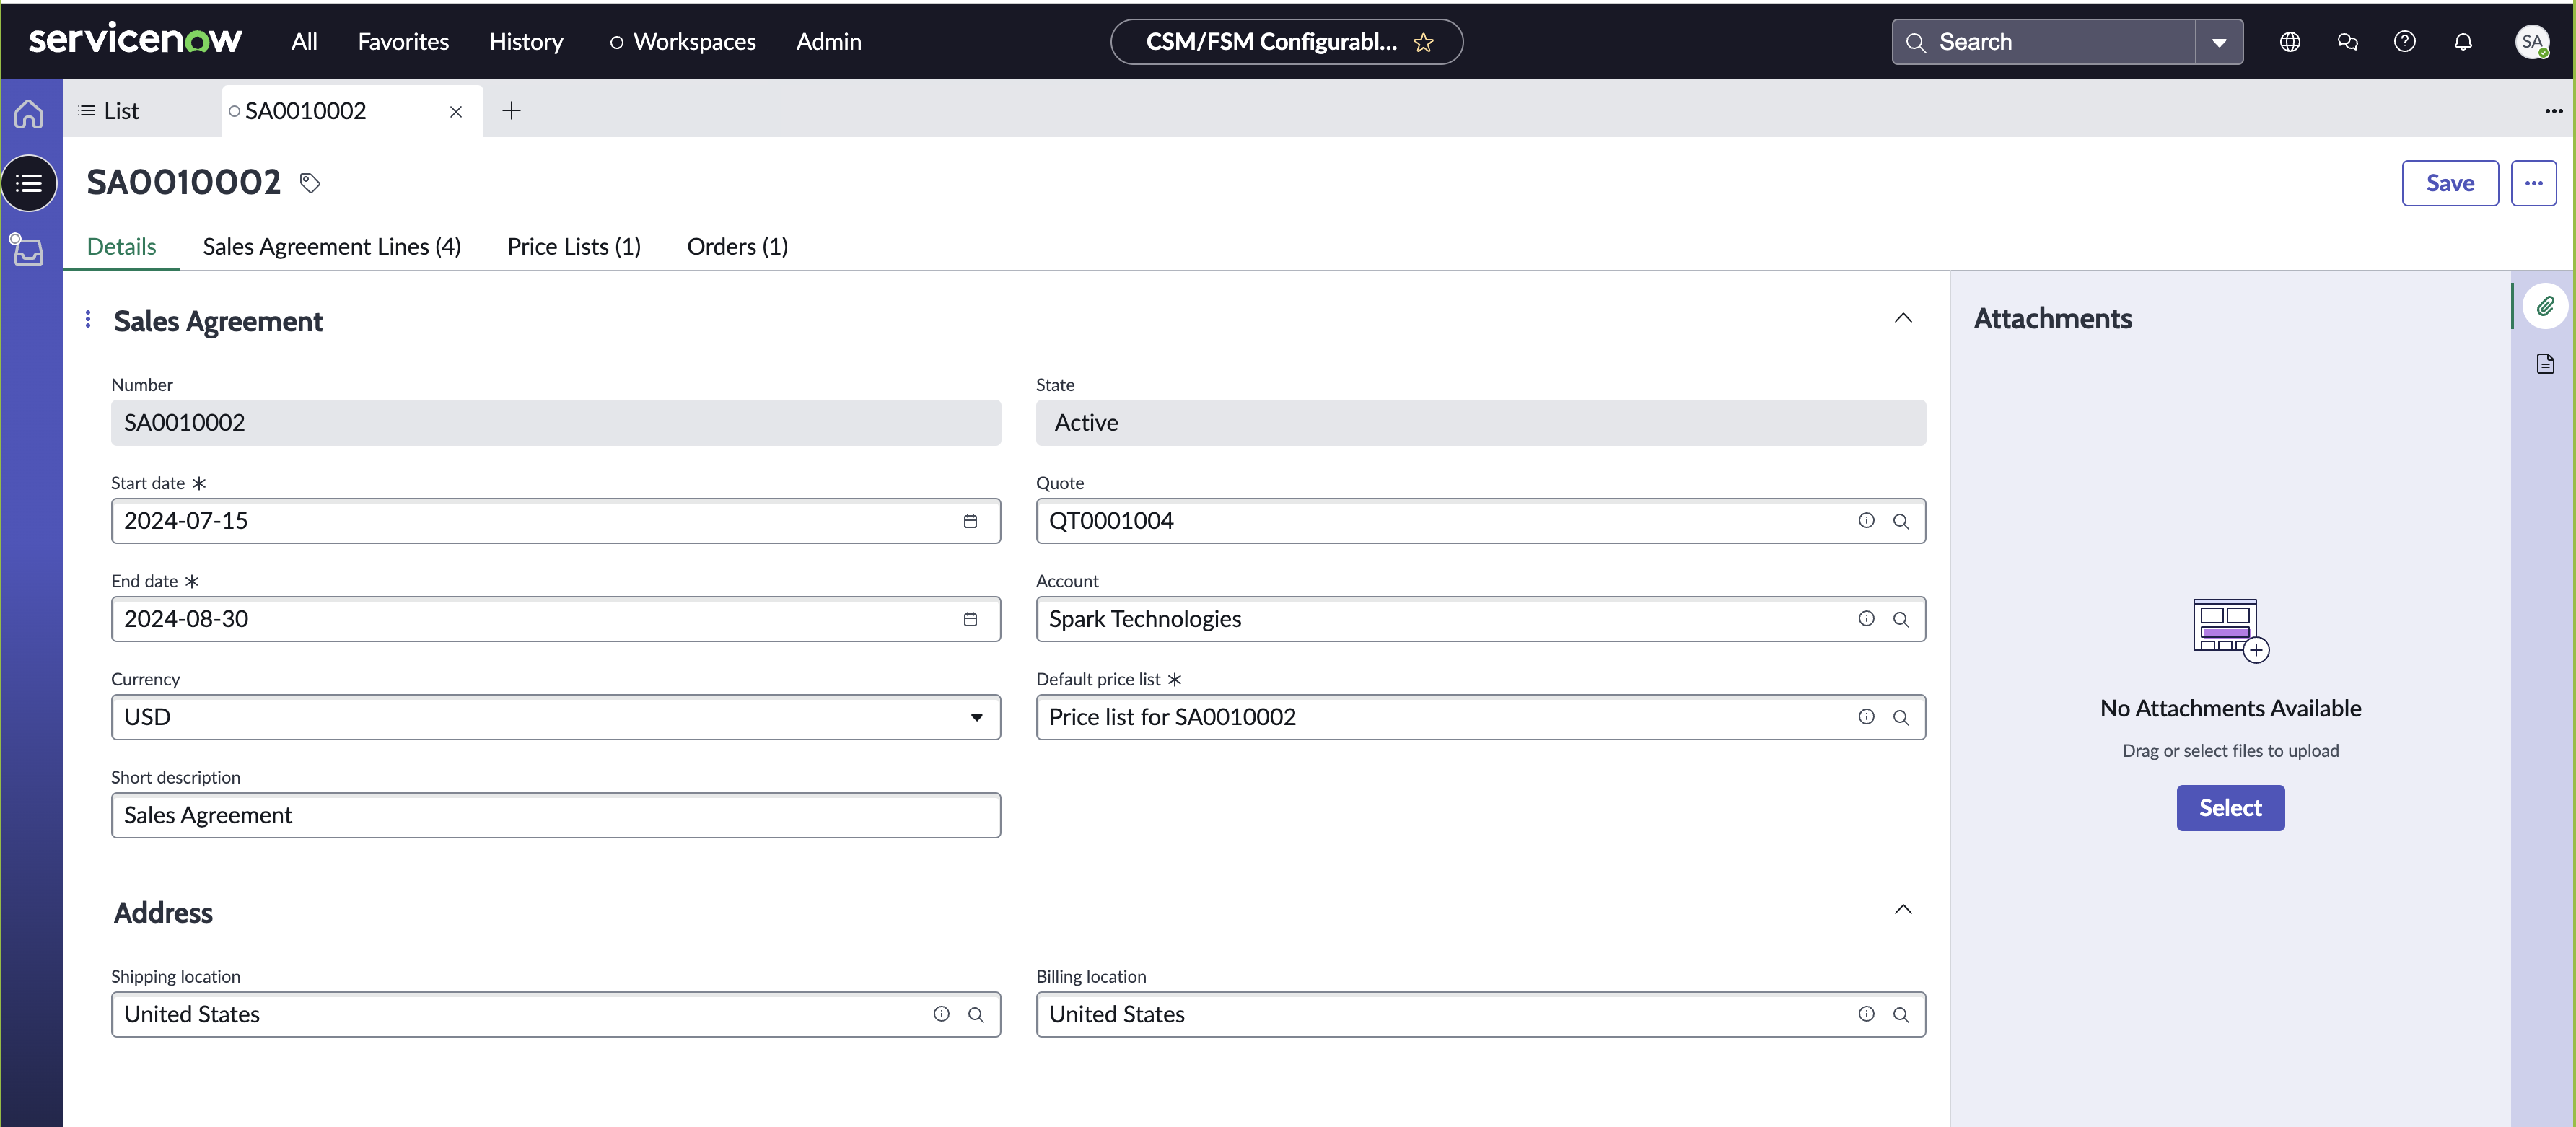Click the ServiceNow logo

135,40
